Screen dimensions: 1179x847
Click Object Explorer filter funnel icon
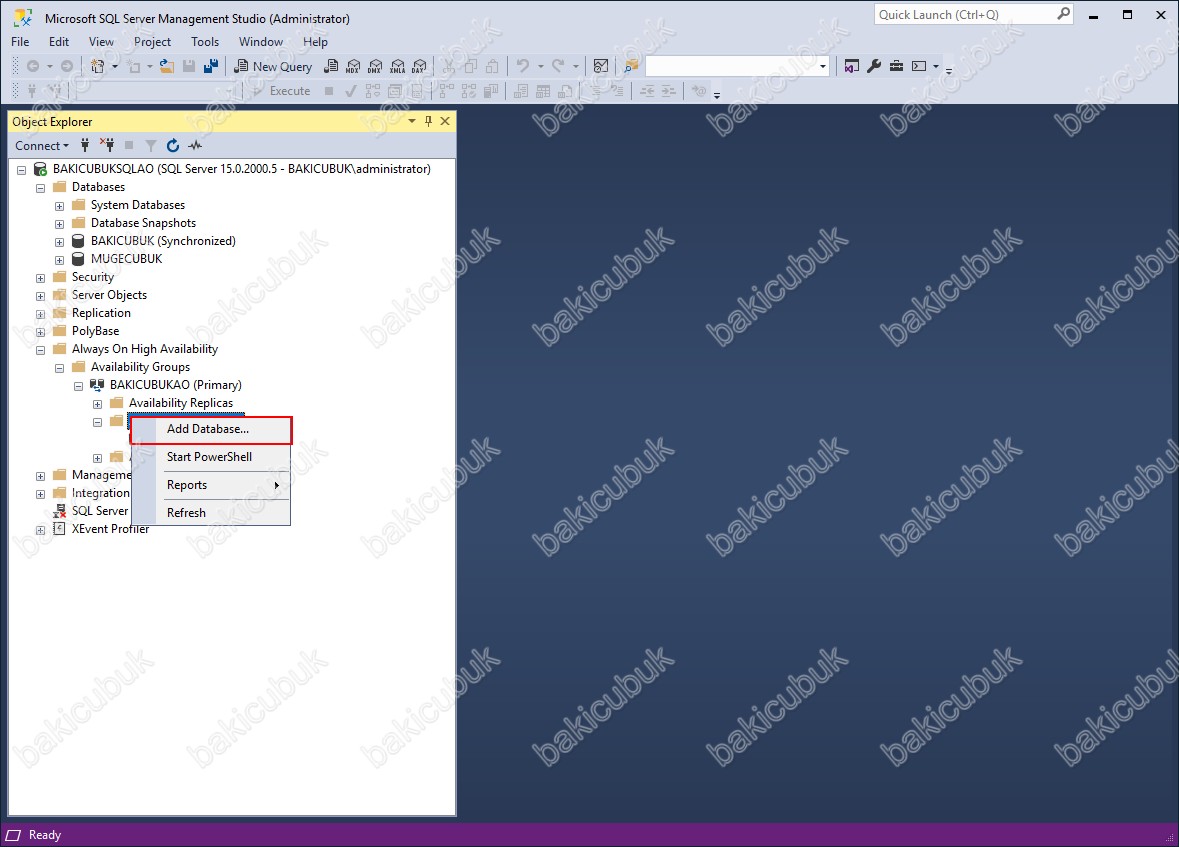(151, 145)
